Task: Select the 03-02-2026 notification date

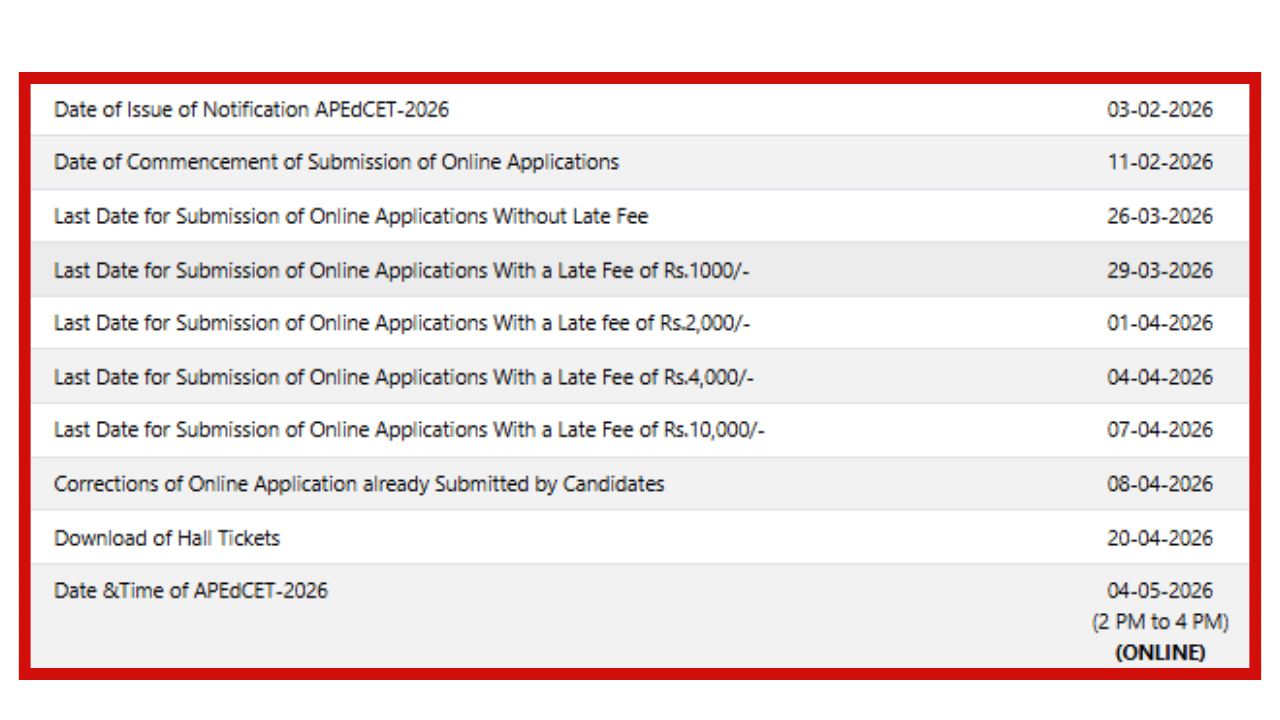Action: point(1159,109)
